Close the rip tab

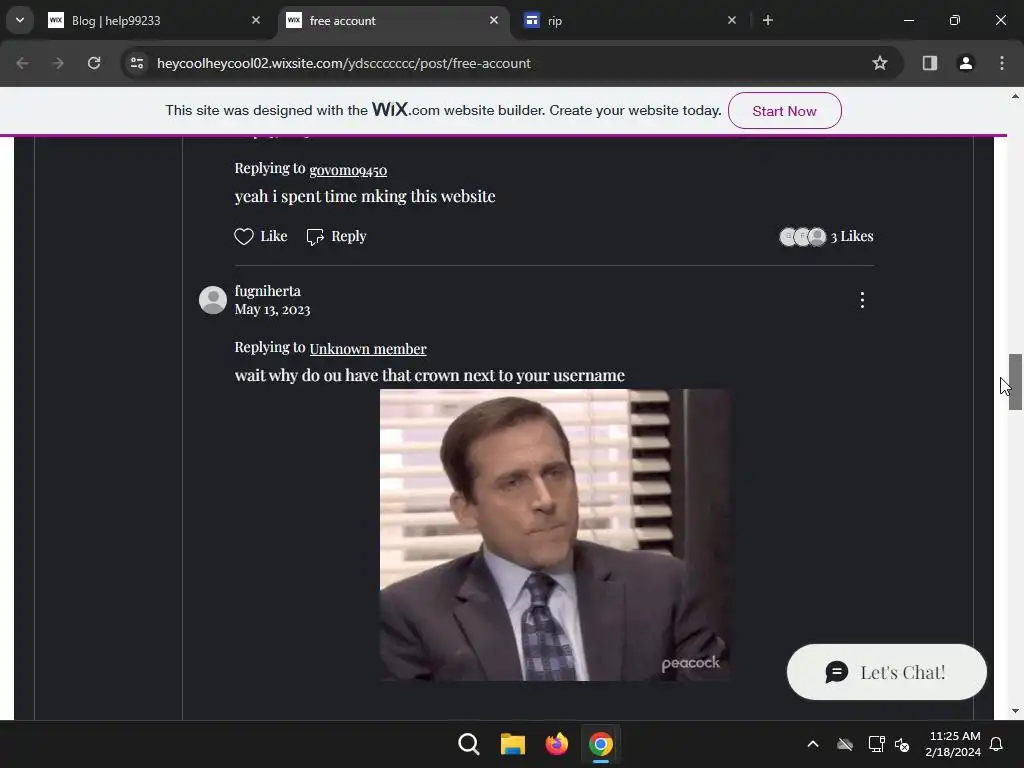point(731,21)
